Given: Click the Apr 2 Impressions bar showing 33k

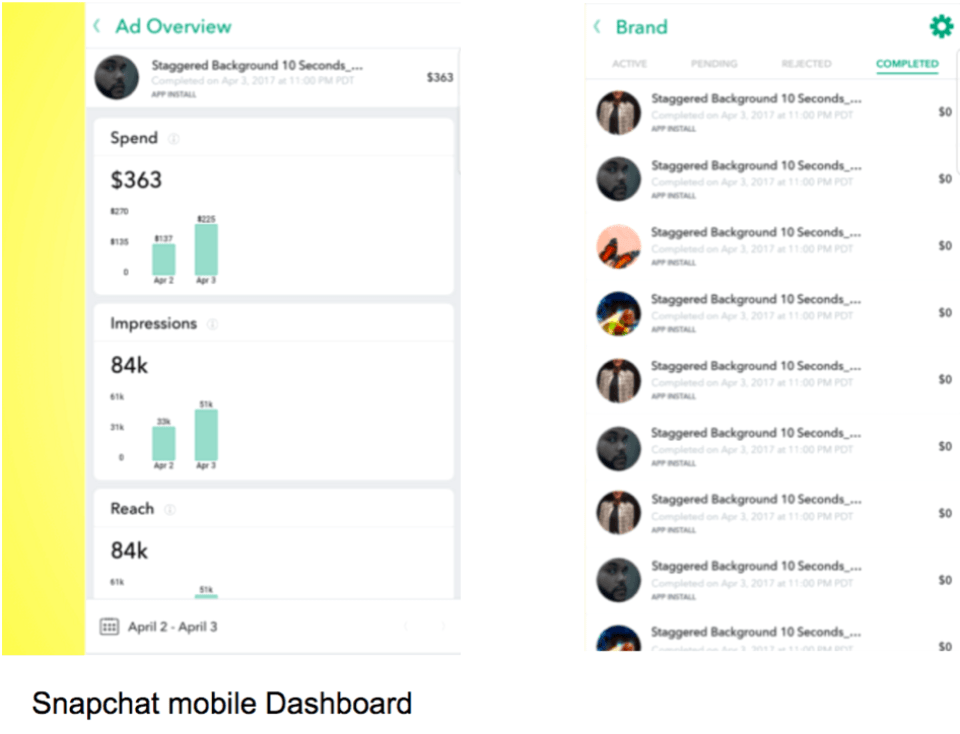Looking at the screenshot, I should 163,443.
